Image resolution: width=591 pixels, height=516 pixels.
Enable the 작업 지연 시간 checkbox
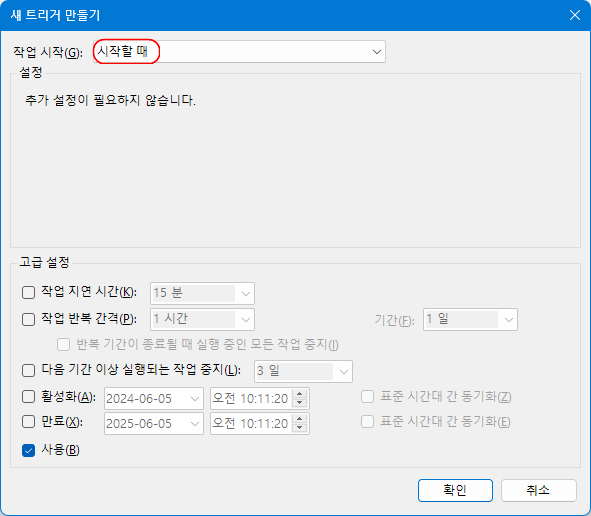(28, 292)
